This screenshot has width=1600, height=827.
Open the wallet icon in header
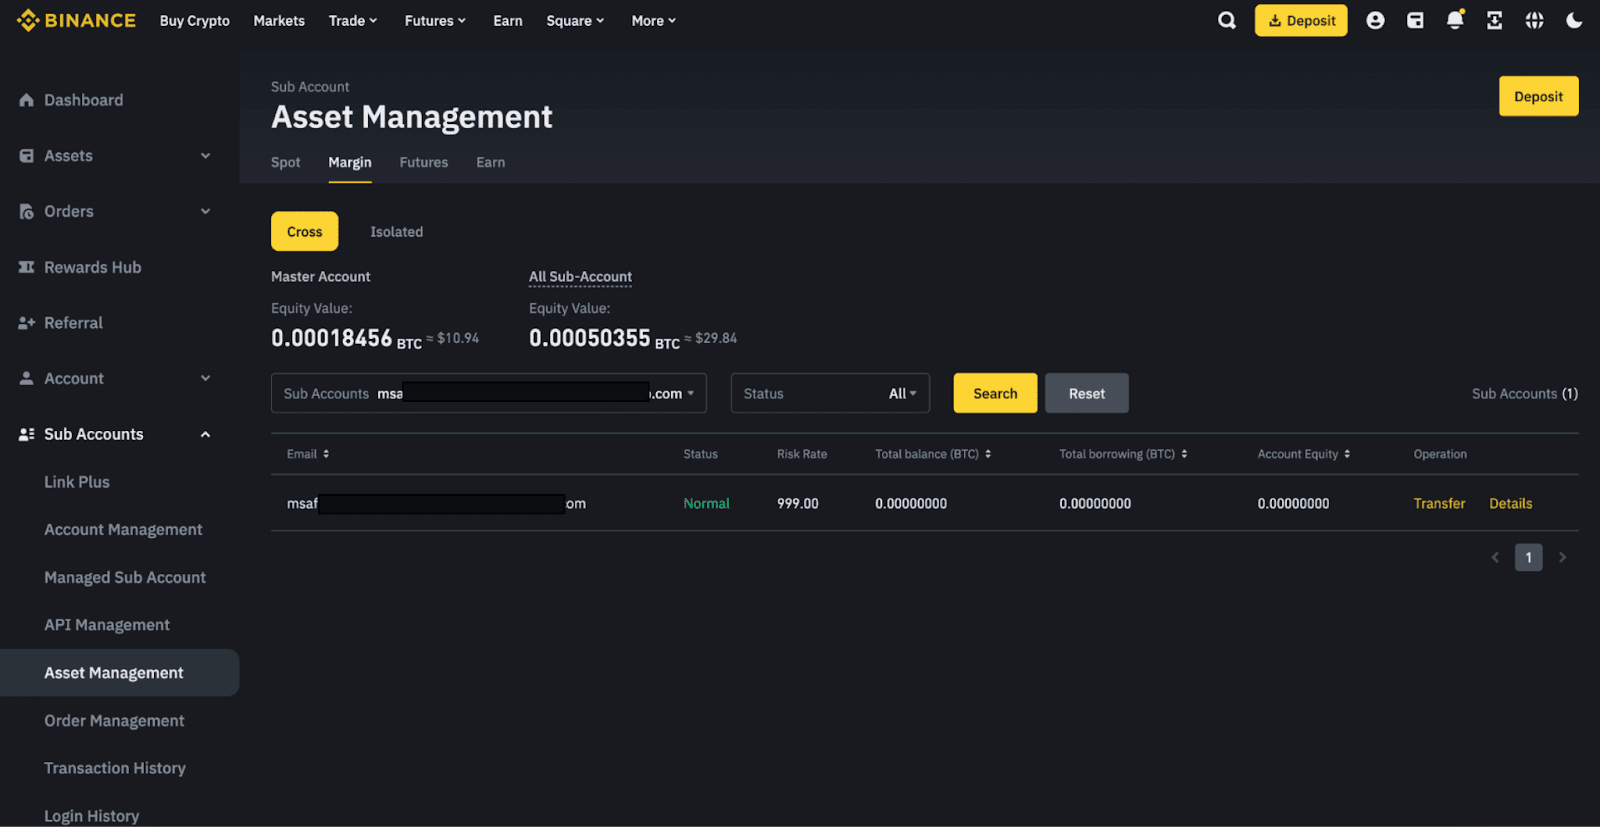[1415, 21]
